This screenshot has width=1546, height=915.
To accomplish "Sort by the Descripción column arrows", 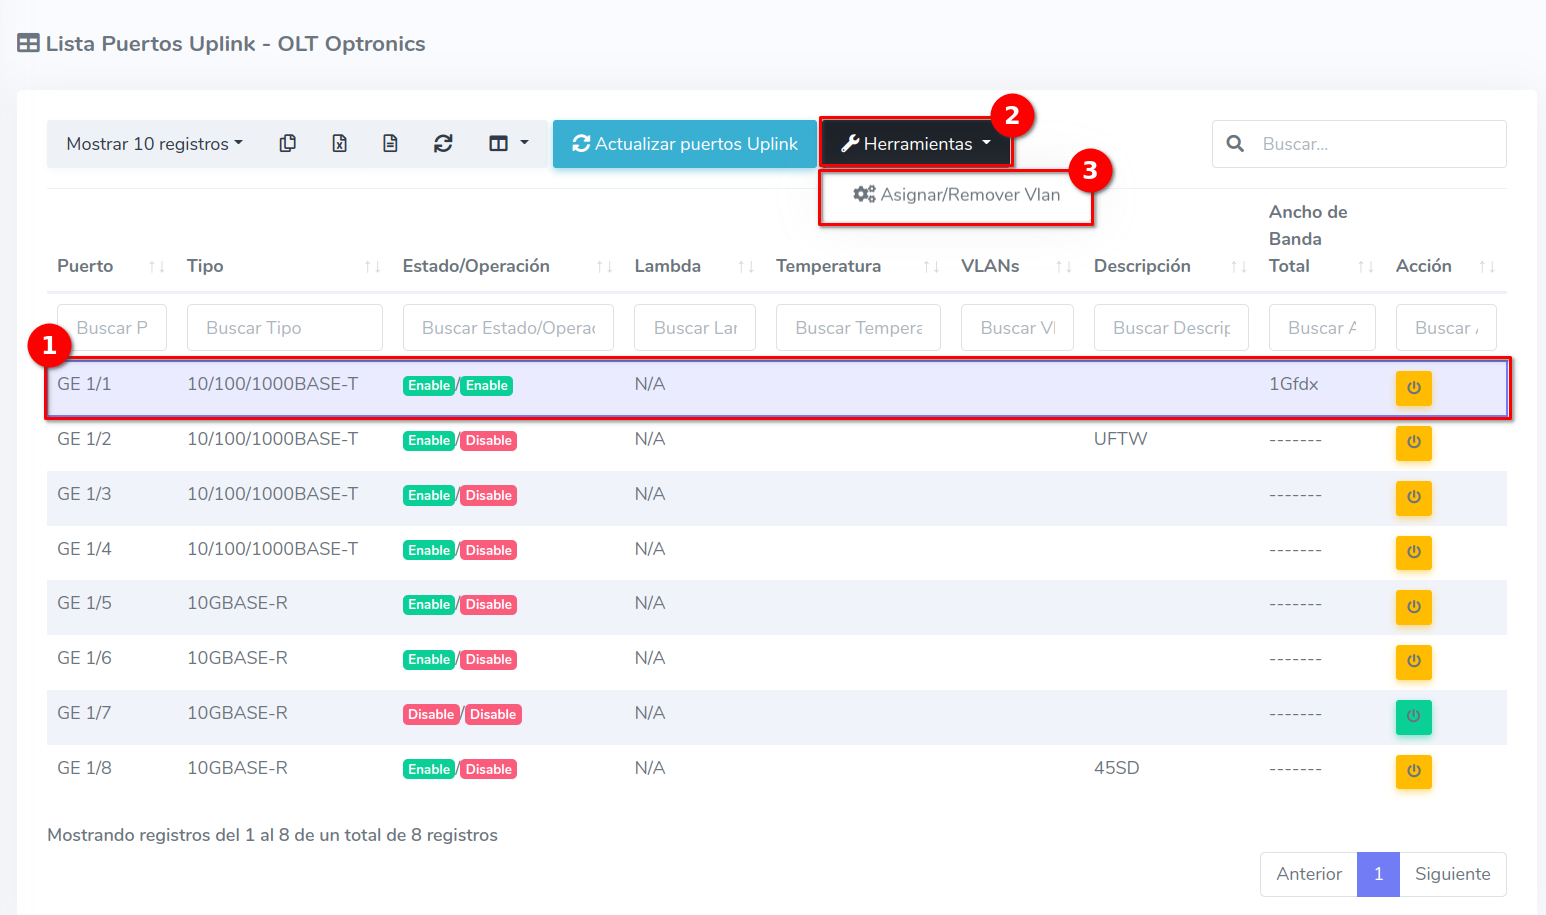I will coord(1238,266).
